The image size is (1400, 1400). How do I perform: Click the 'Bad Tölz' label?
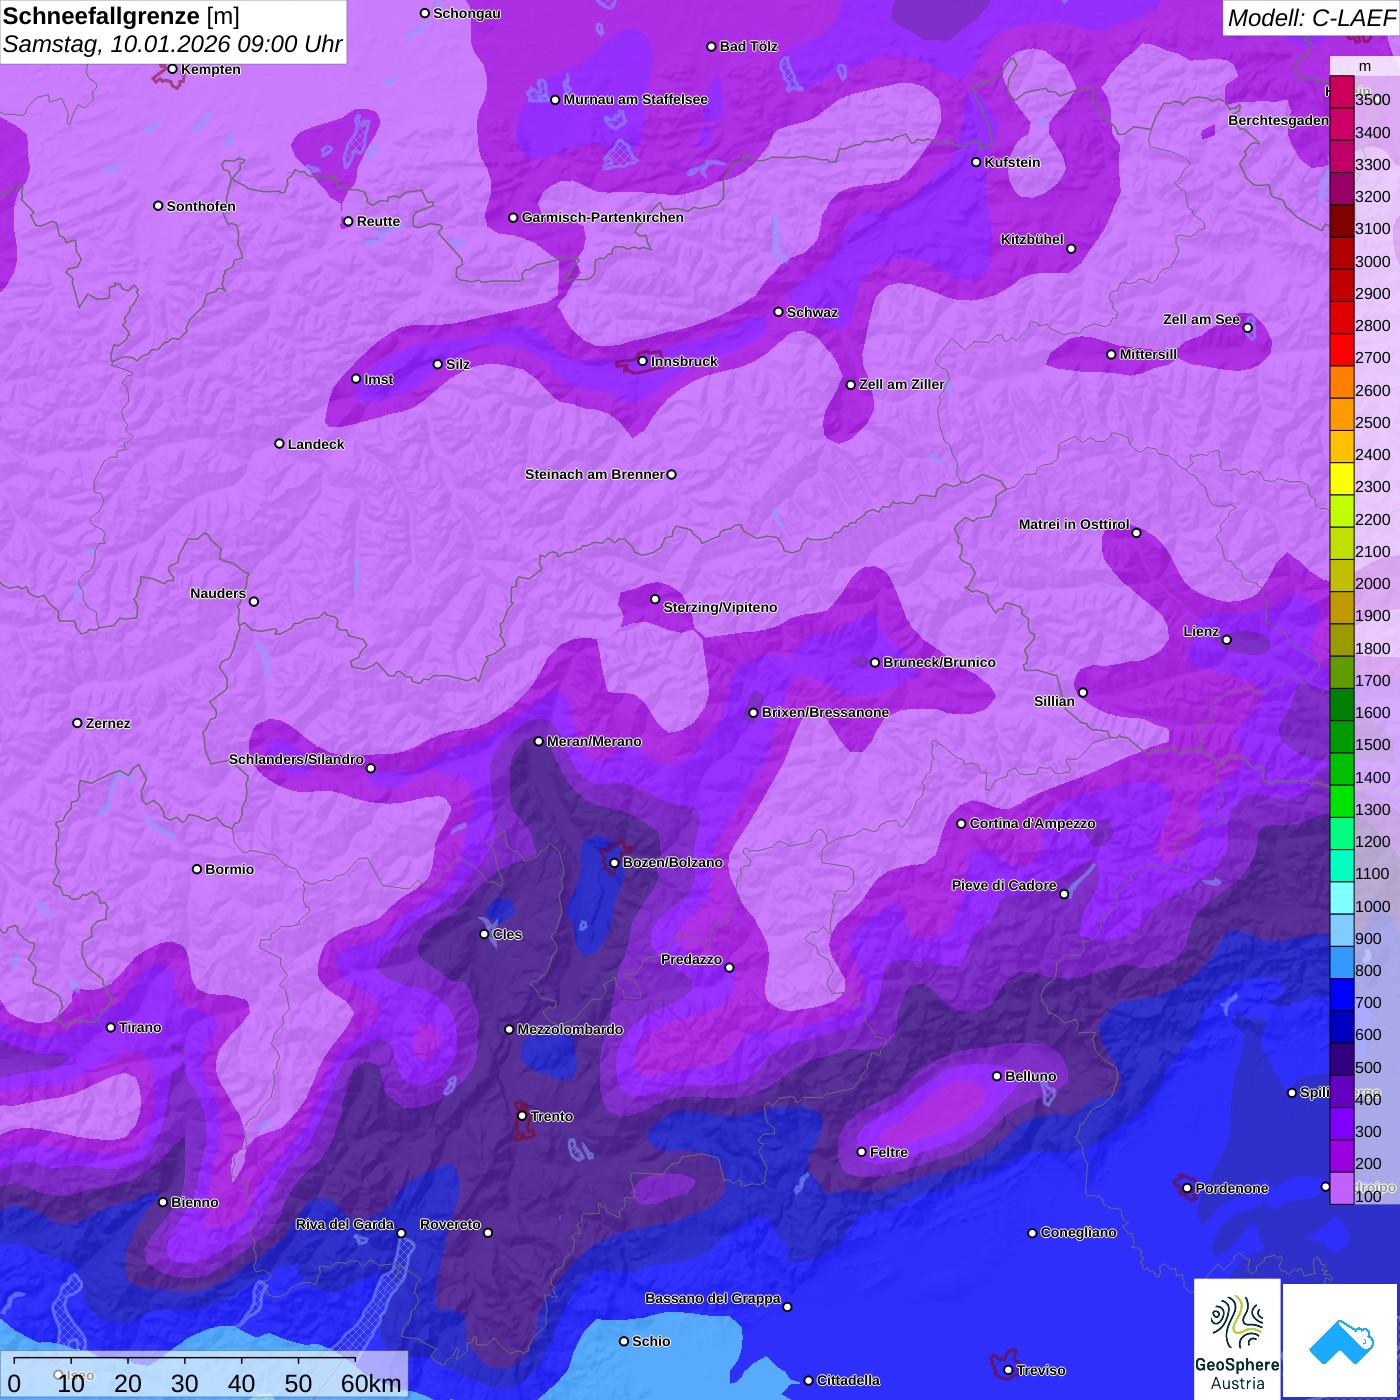749,46
